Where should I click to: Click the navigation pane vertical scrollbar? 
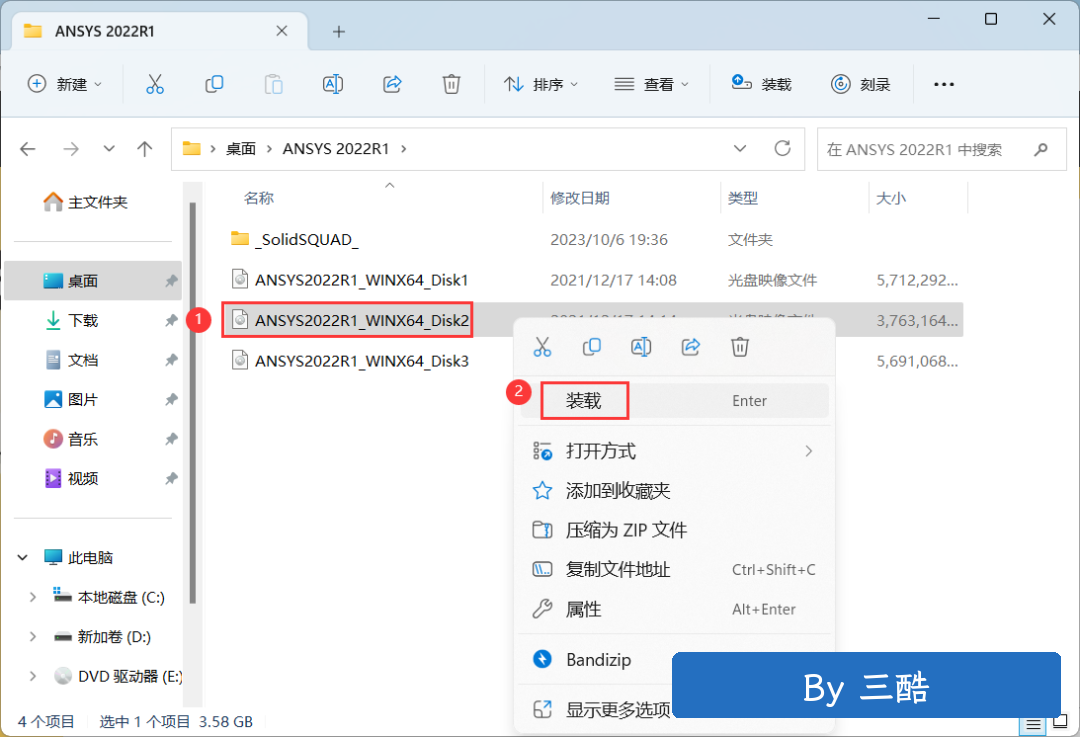pos(193,403)
